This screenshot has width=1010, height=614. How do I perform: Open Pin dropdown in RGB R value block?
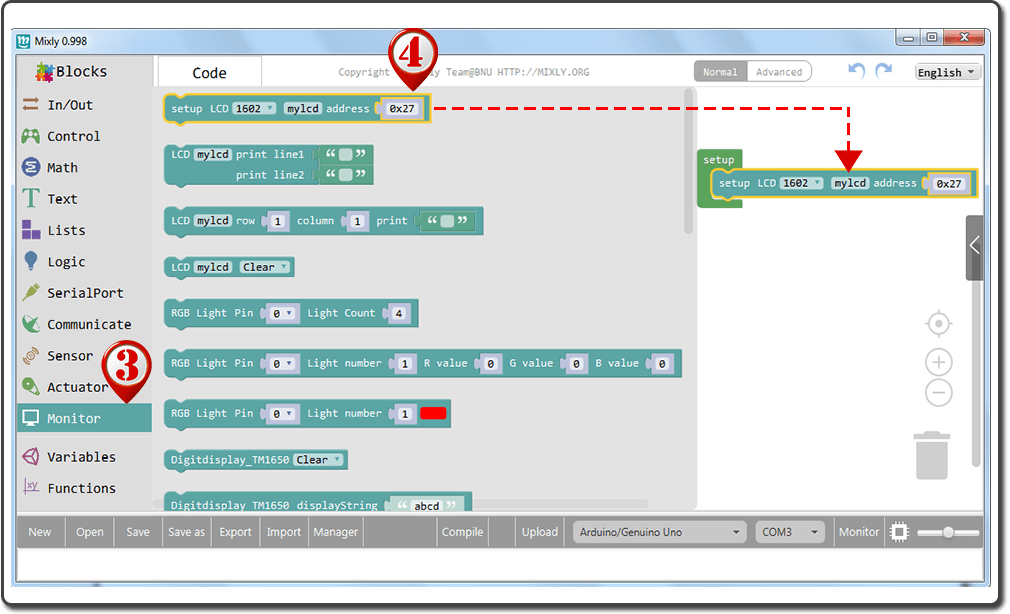coord(281,363)
